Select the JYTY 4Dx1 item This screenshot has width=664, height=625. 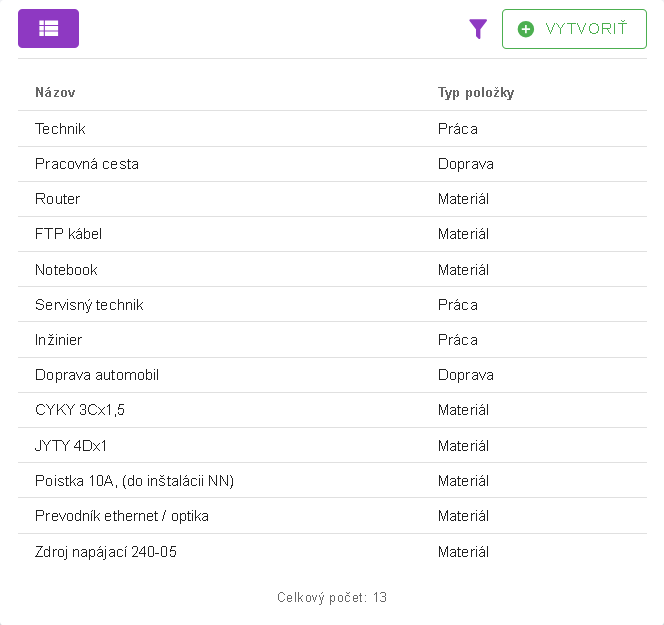[x=71, y=446]
